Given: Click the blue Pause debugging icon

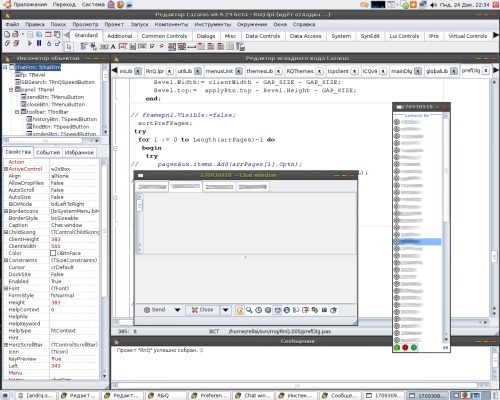Looking at the screenshot, I should 39,43.
